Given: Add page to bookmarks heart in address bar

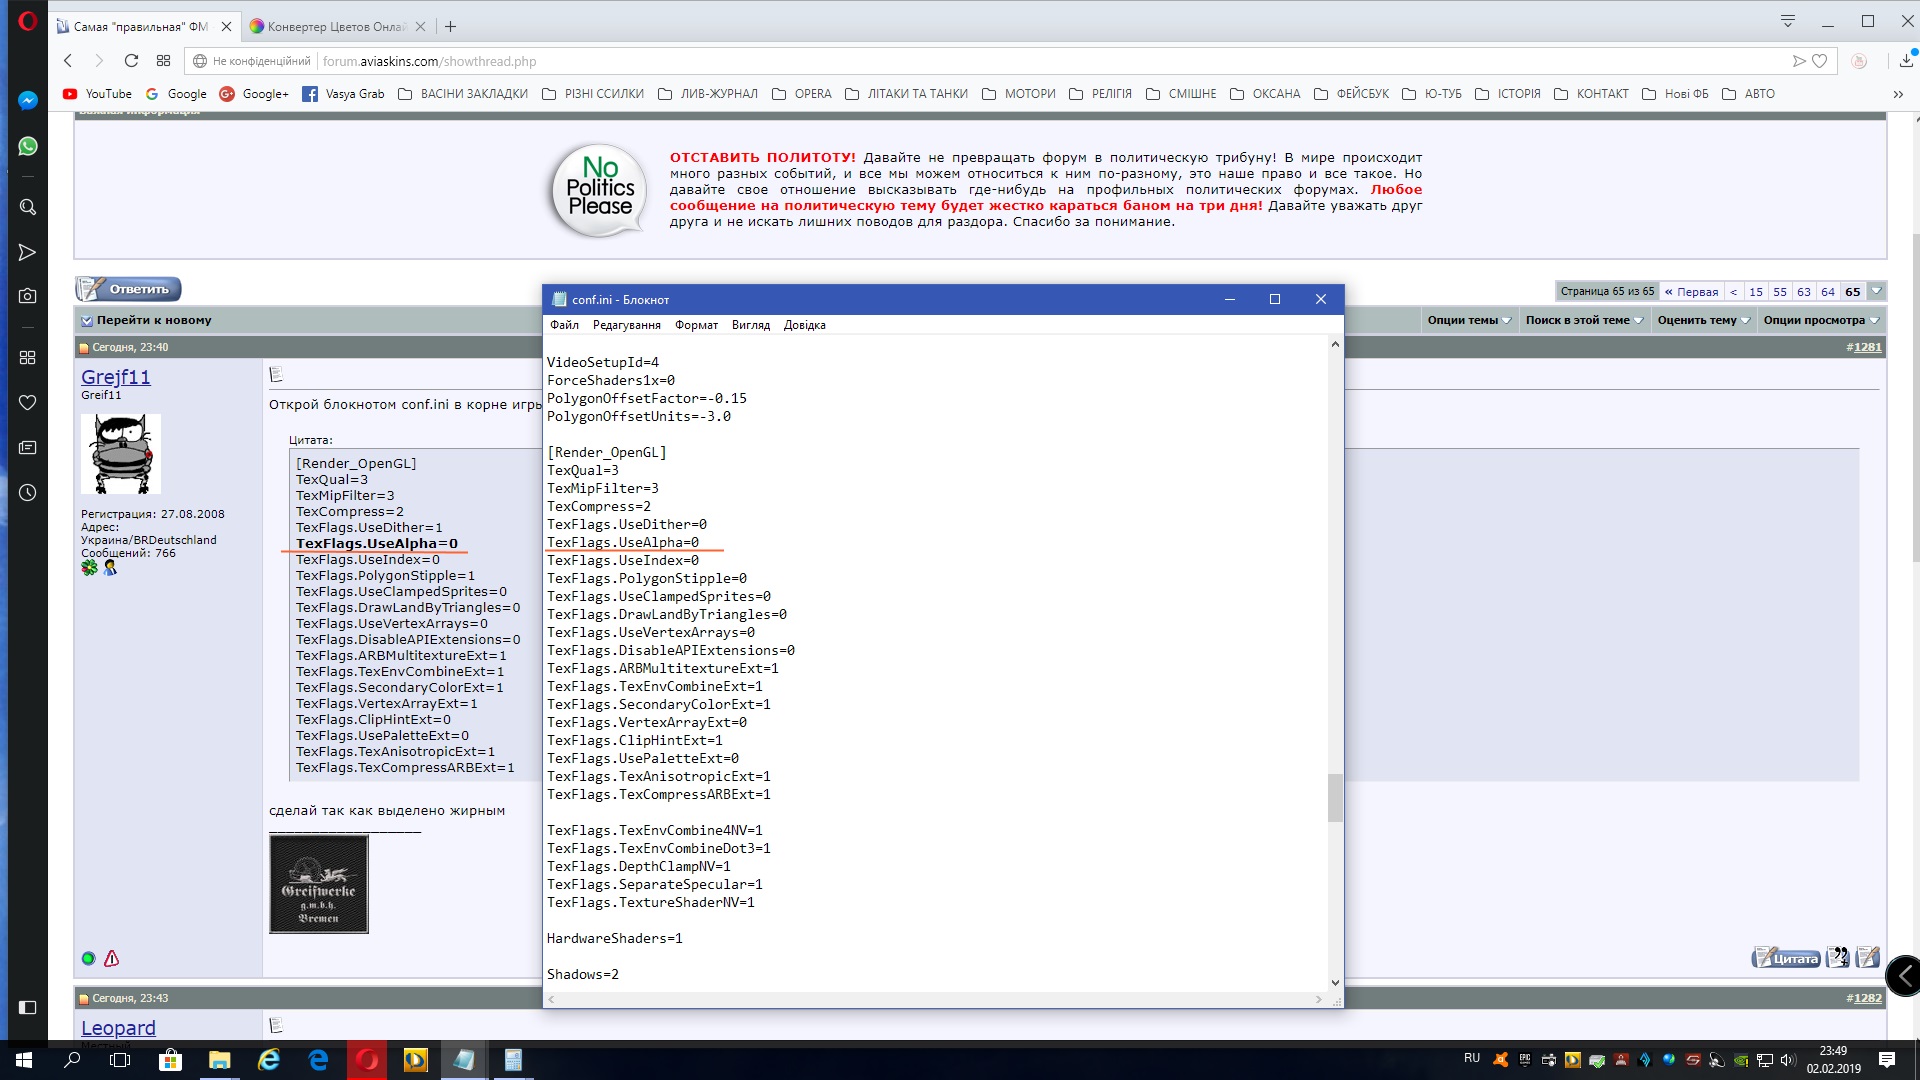Looking at the screenshot, I should (x=1820, y=61).
